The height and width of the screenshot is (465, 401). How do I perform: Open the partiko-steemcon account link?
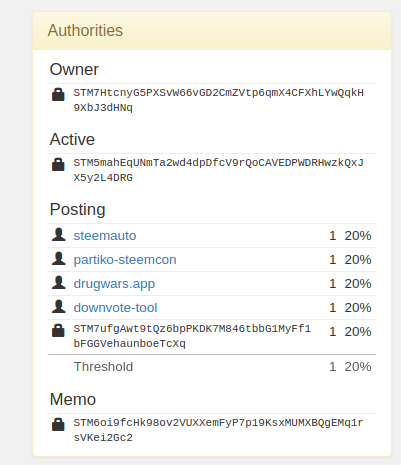[125, 260]
